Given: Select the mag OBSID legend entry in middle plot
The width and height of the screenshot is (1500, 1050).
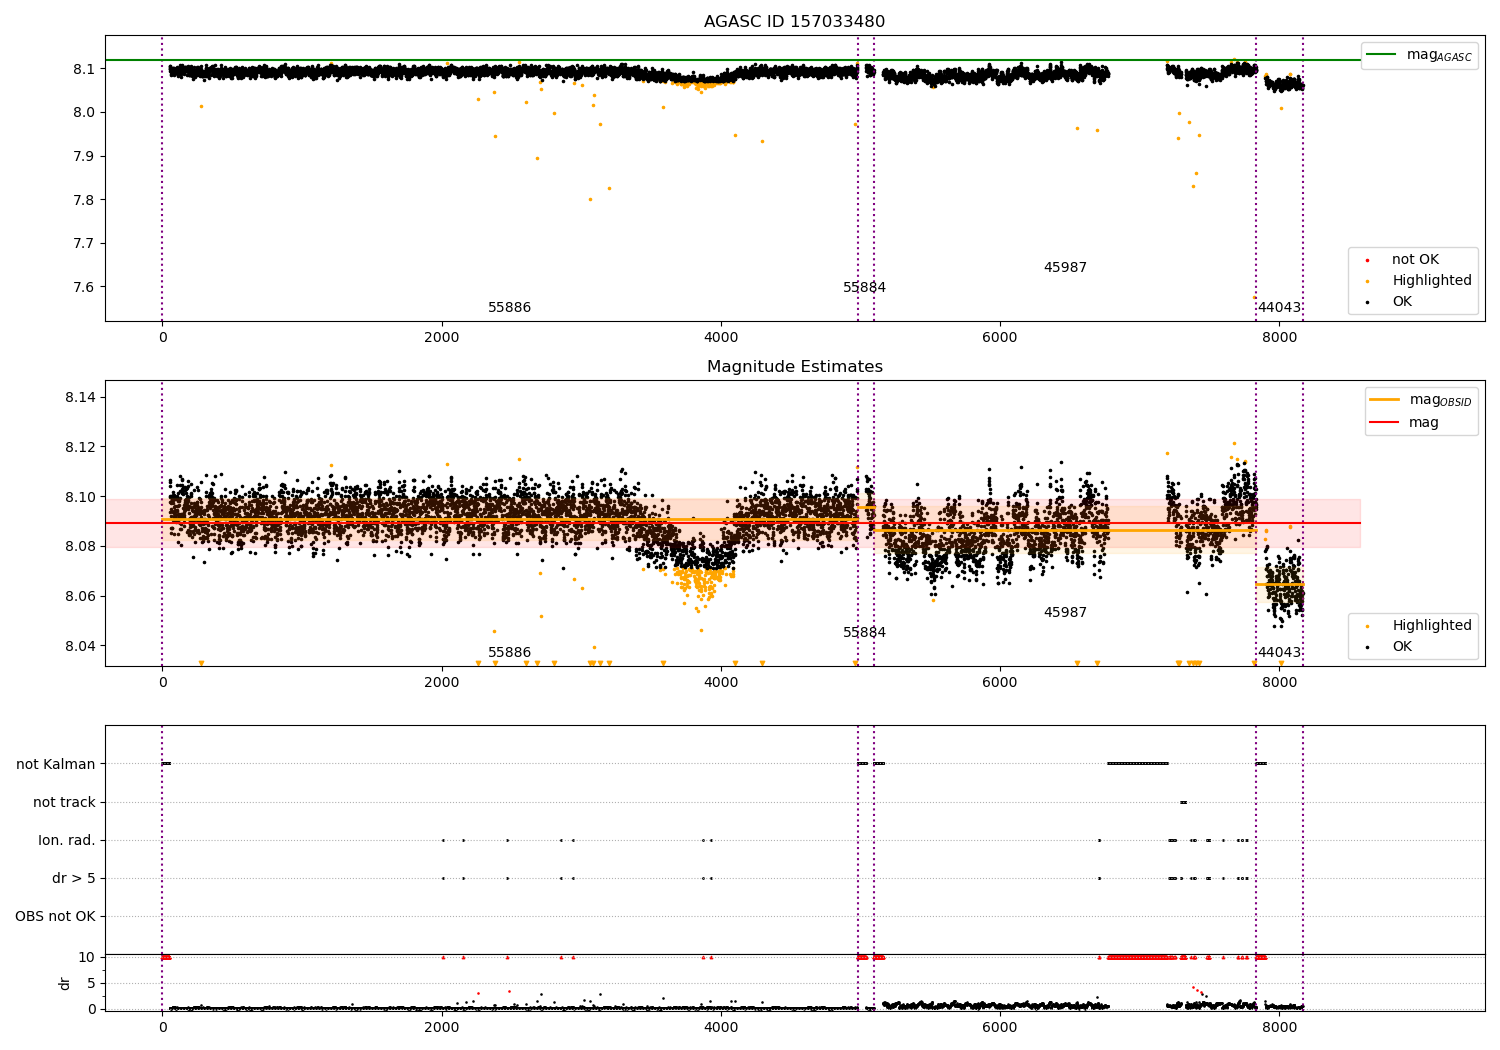Looking at the screenshot, I should pos(1421,400).
